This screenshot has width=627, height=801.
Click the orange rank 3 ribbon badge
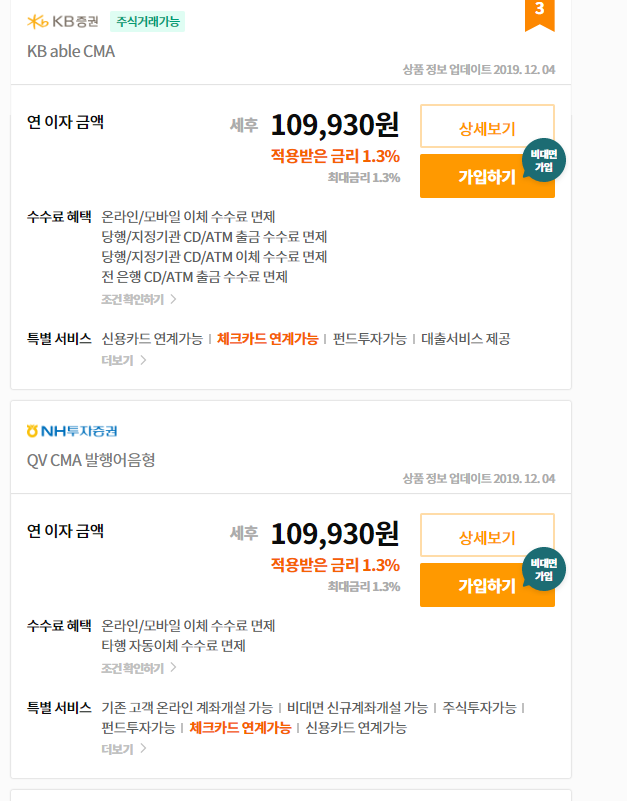click(540, 15)
